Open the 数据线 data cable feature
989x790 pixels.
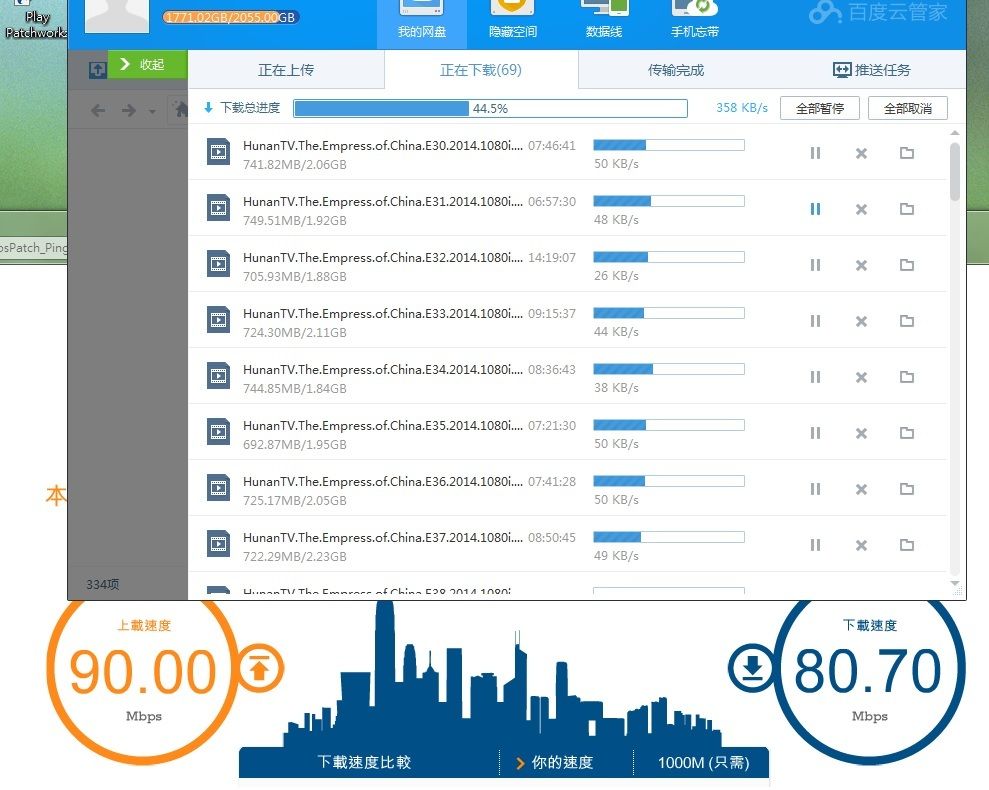[604, 22]
